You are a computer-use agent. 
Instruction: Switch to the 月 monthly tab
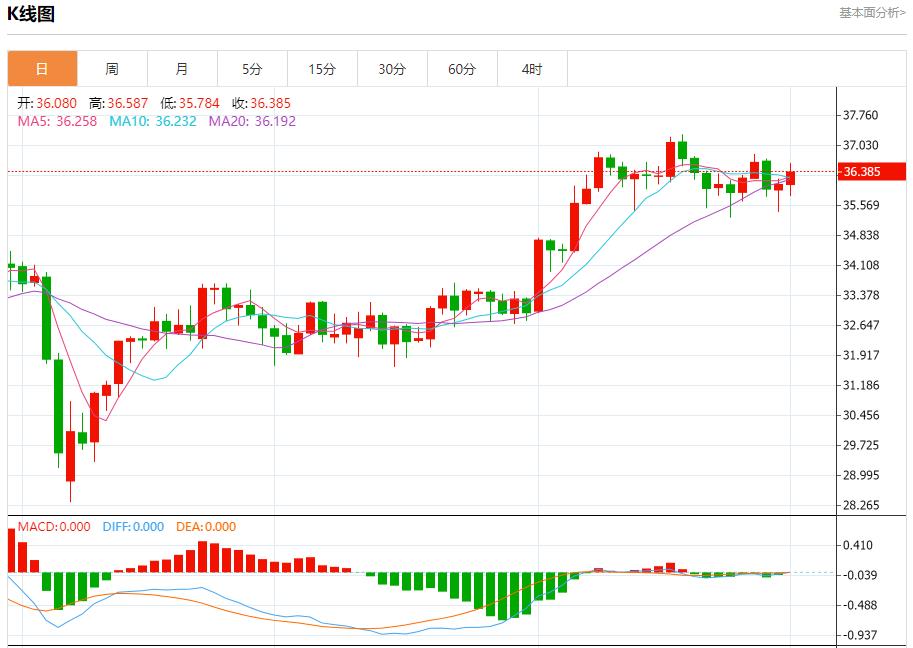pyautogui.click(x=182, y=69)
